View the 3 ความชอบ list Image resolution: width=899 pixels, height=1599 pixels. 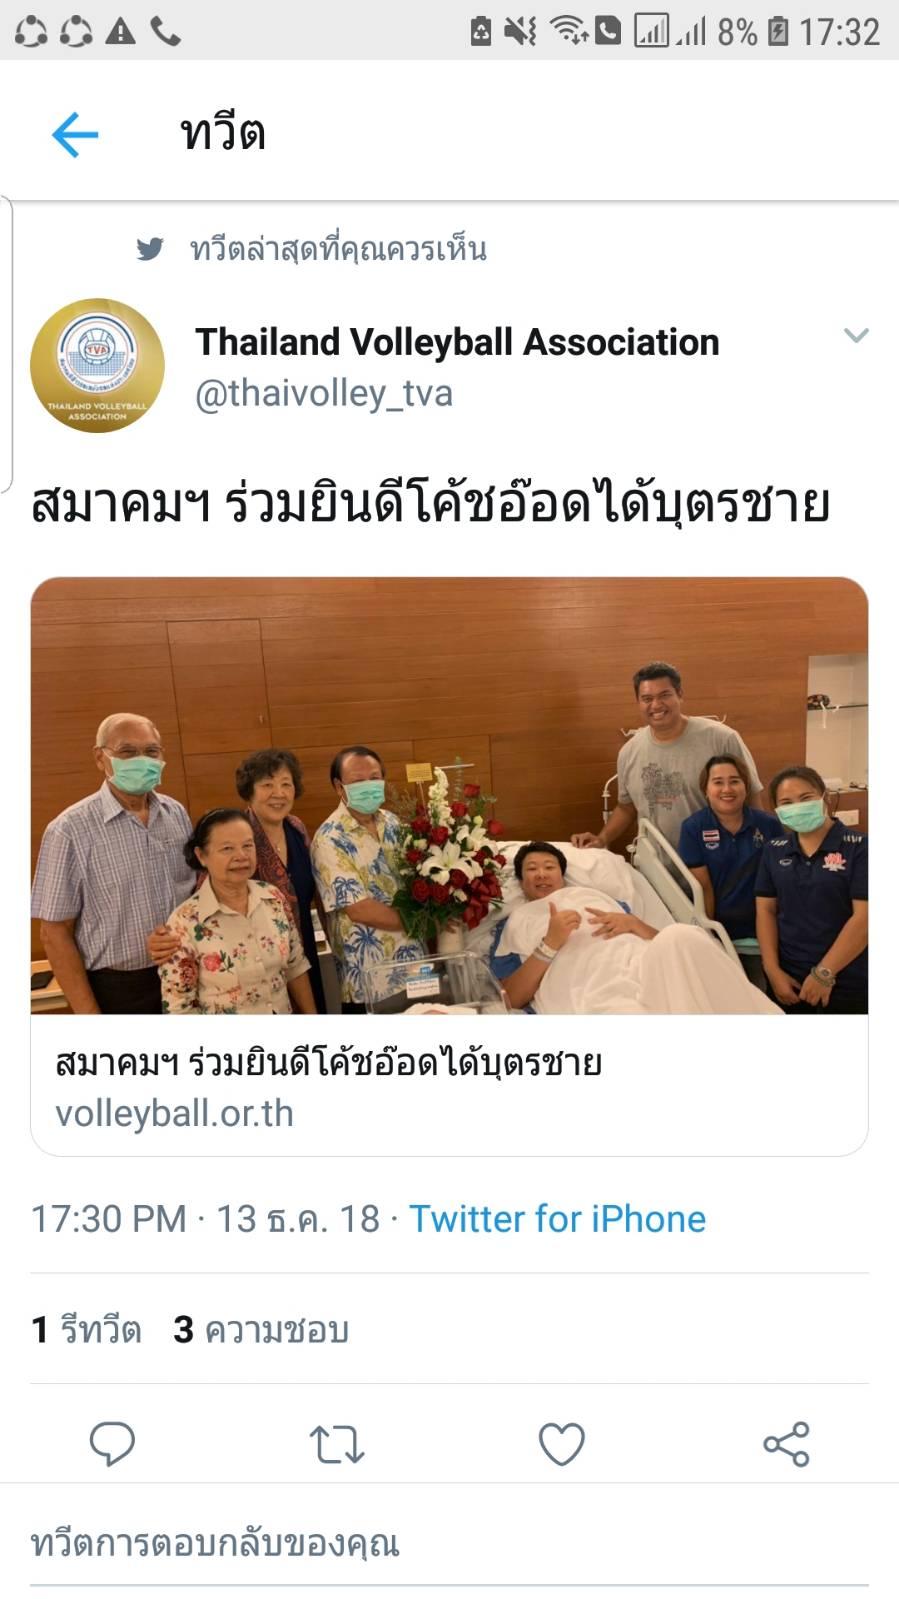coord(261,1330)
